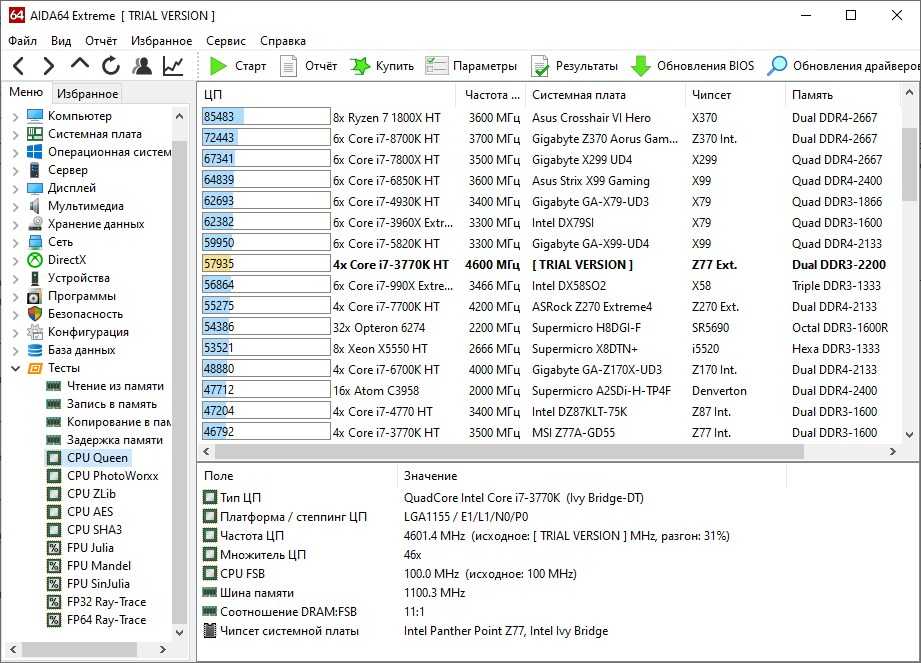Expand the DirectX tree node

coord(15,260)
